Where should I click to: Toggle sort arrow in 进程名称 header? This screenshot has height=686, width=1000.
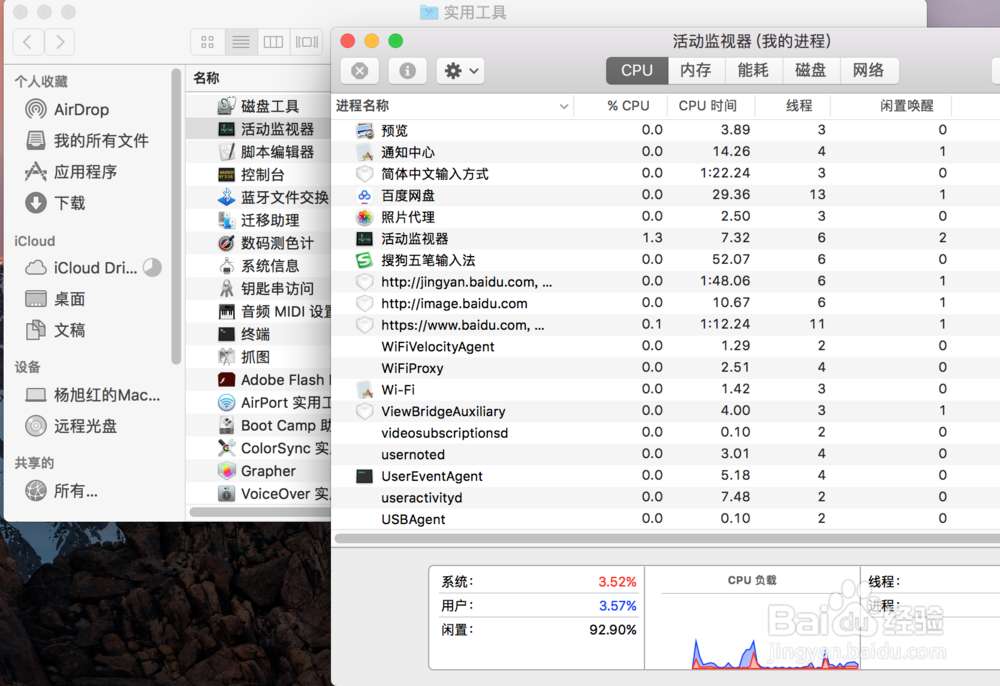click(564, 106)
